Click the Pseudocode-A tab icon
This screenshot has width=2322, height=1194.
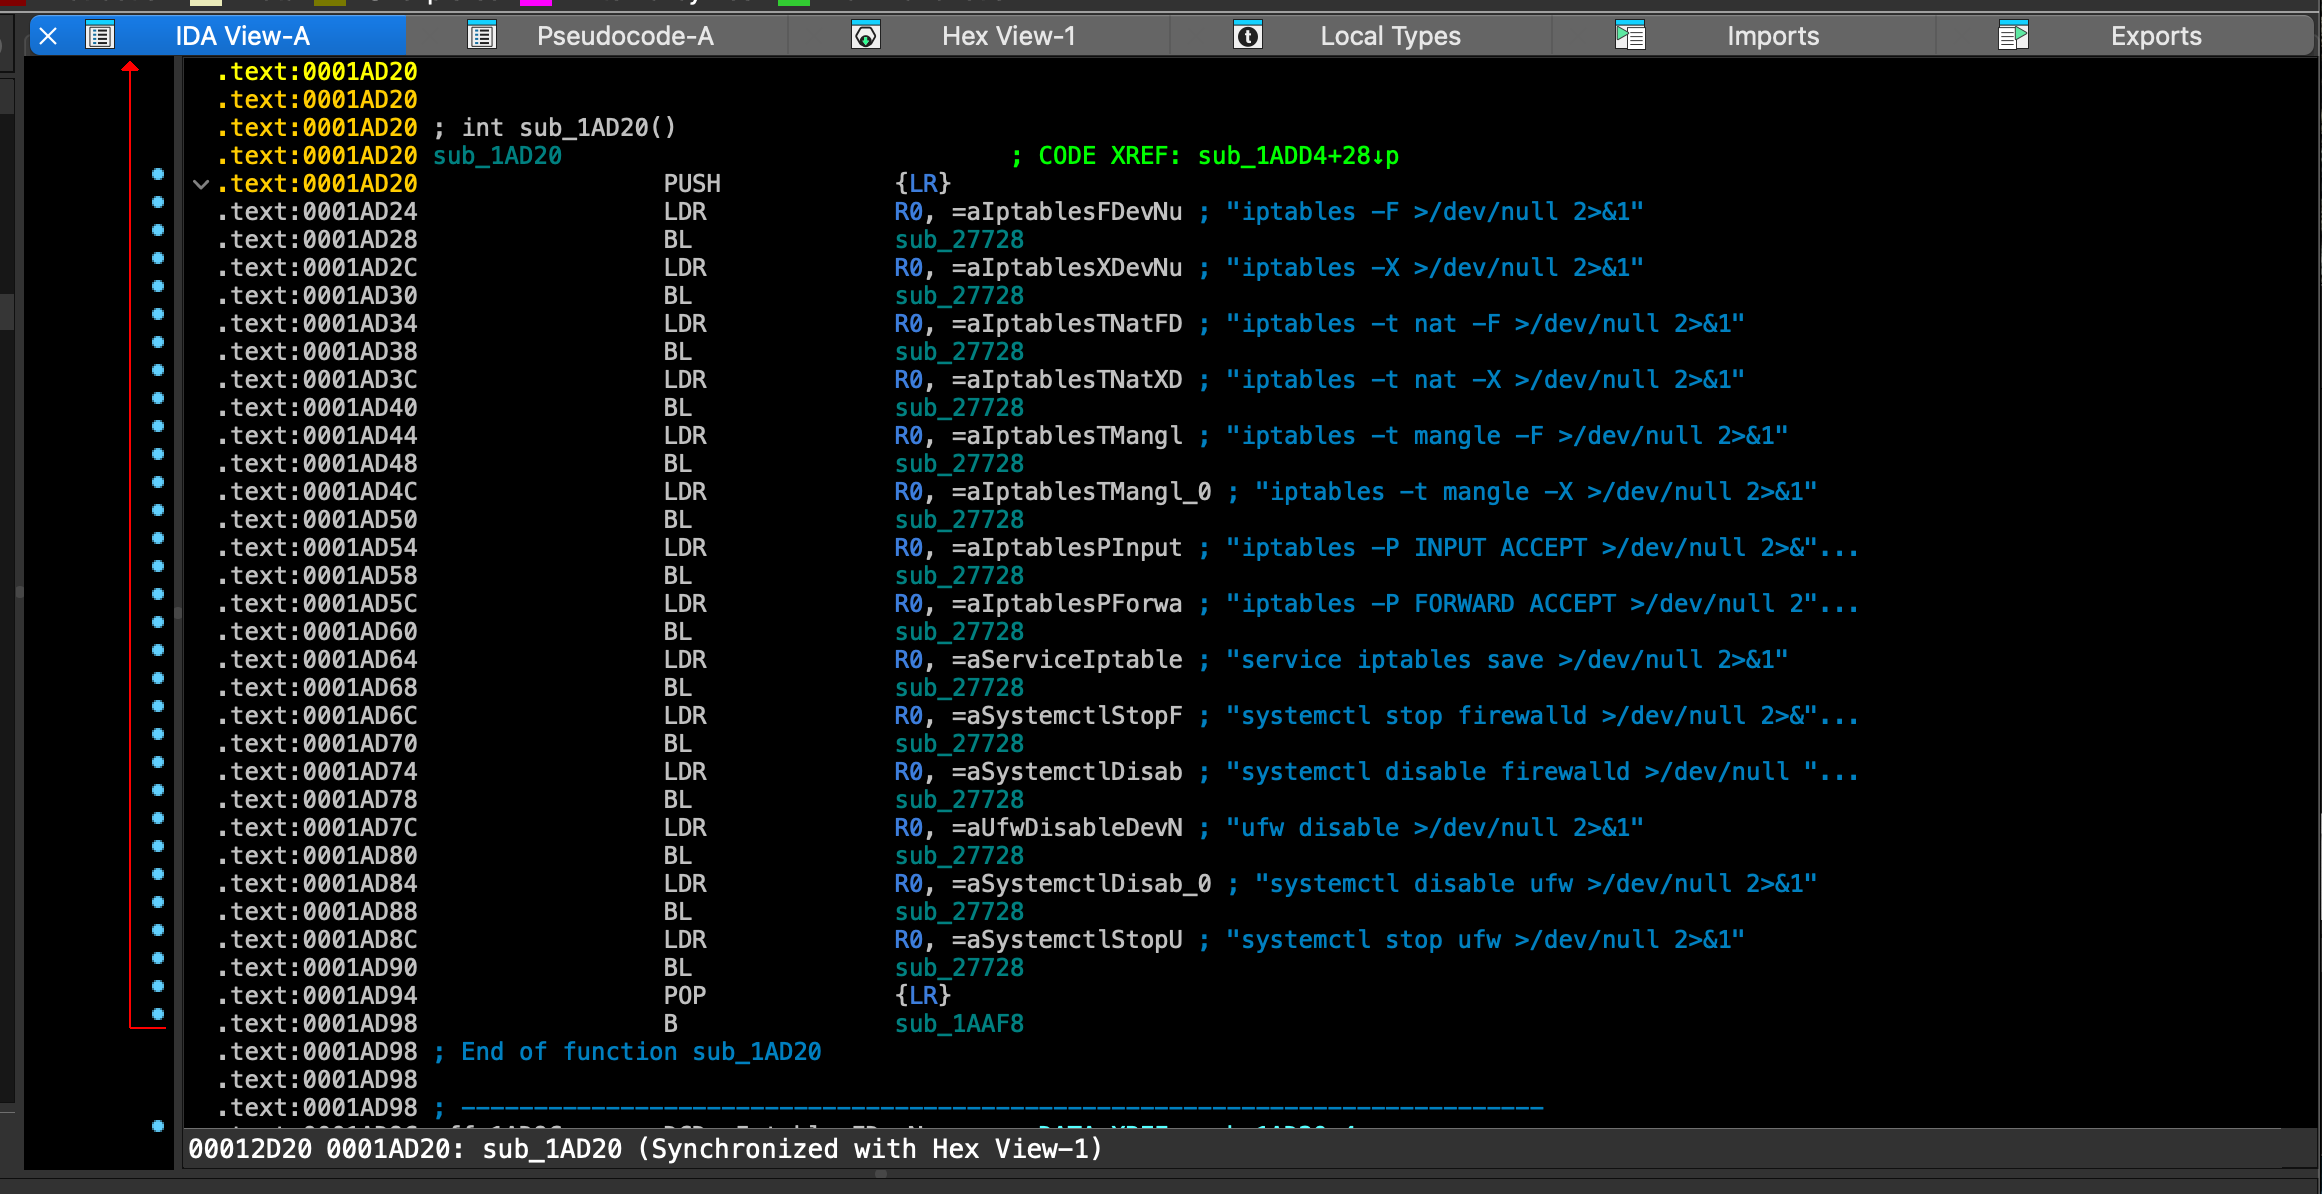482,37
